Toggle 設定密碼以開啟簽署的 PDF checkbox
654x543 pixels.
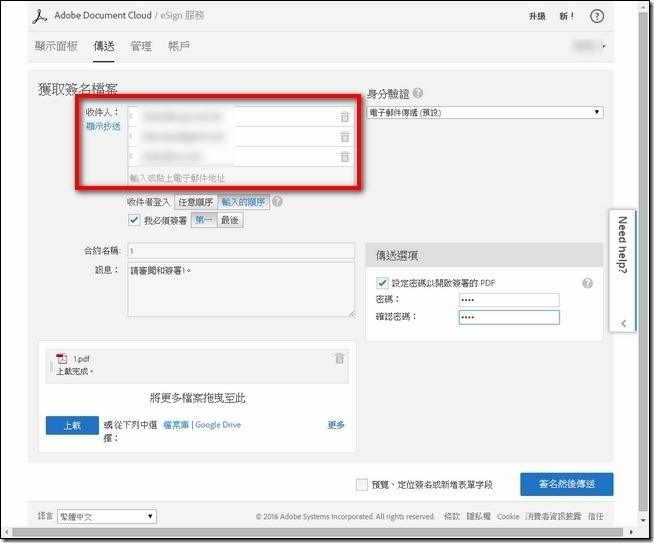click(x=382, y=283)
